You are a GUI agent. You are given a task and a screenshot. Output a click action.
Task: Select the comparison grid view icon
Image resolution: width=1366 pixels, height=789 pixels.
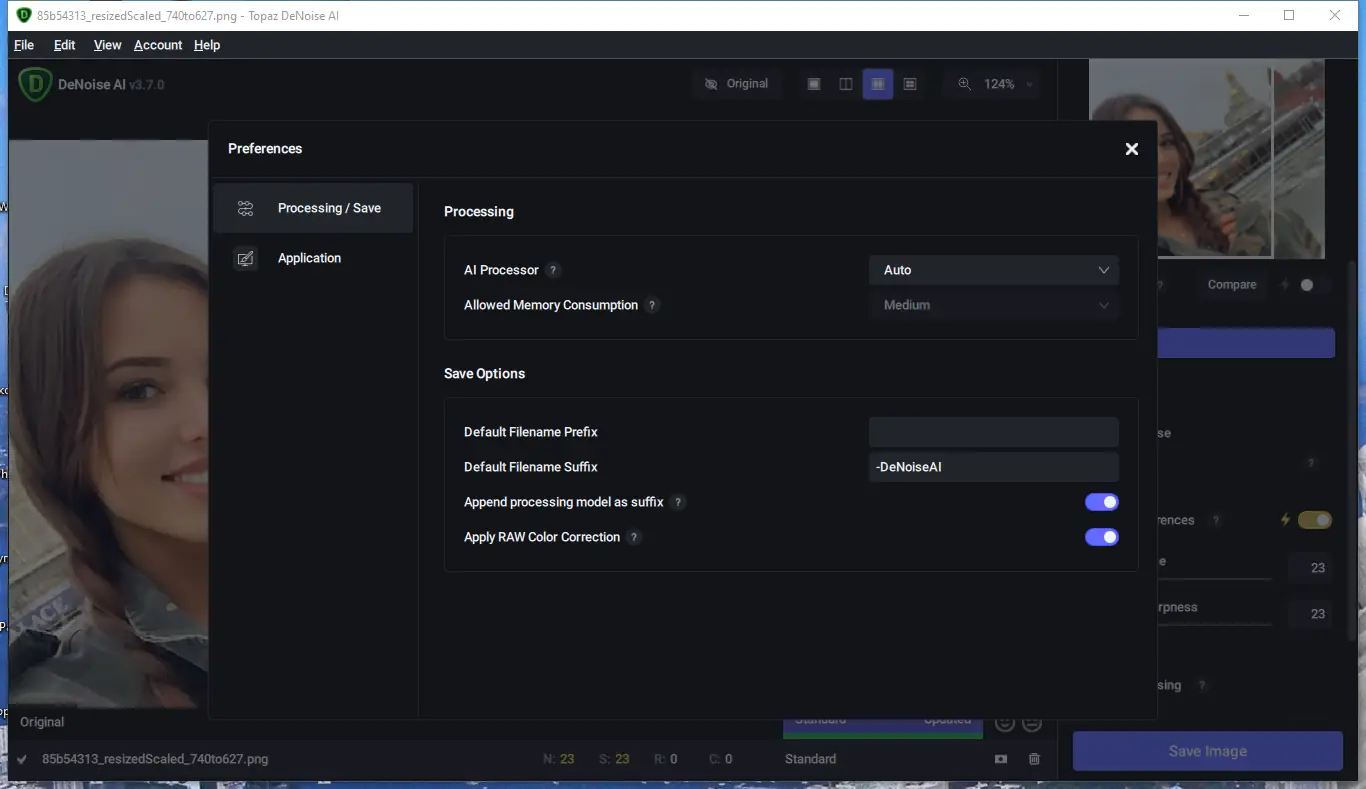coord(910,84)
